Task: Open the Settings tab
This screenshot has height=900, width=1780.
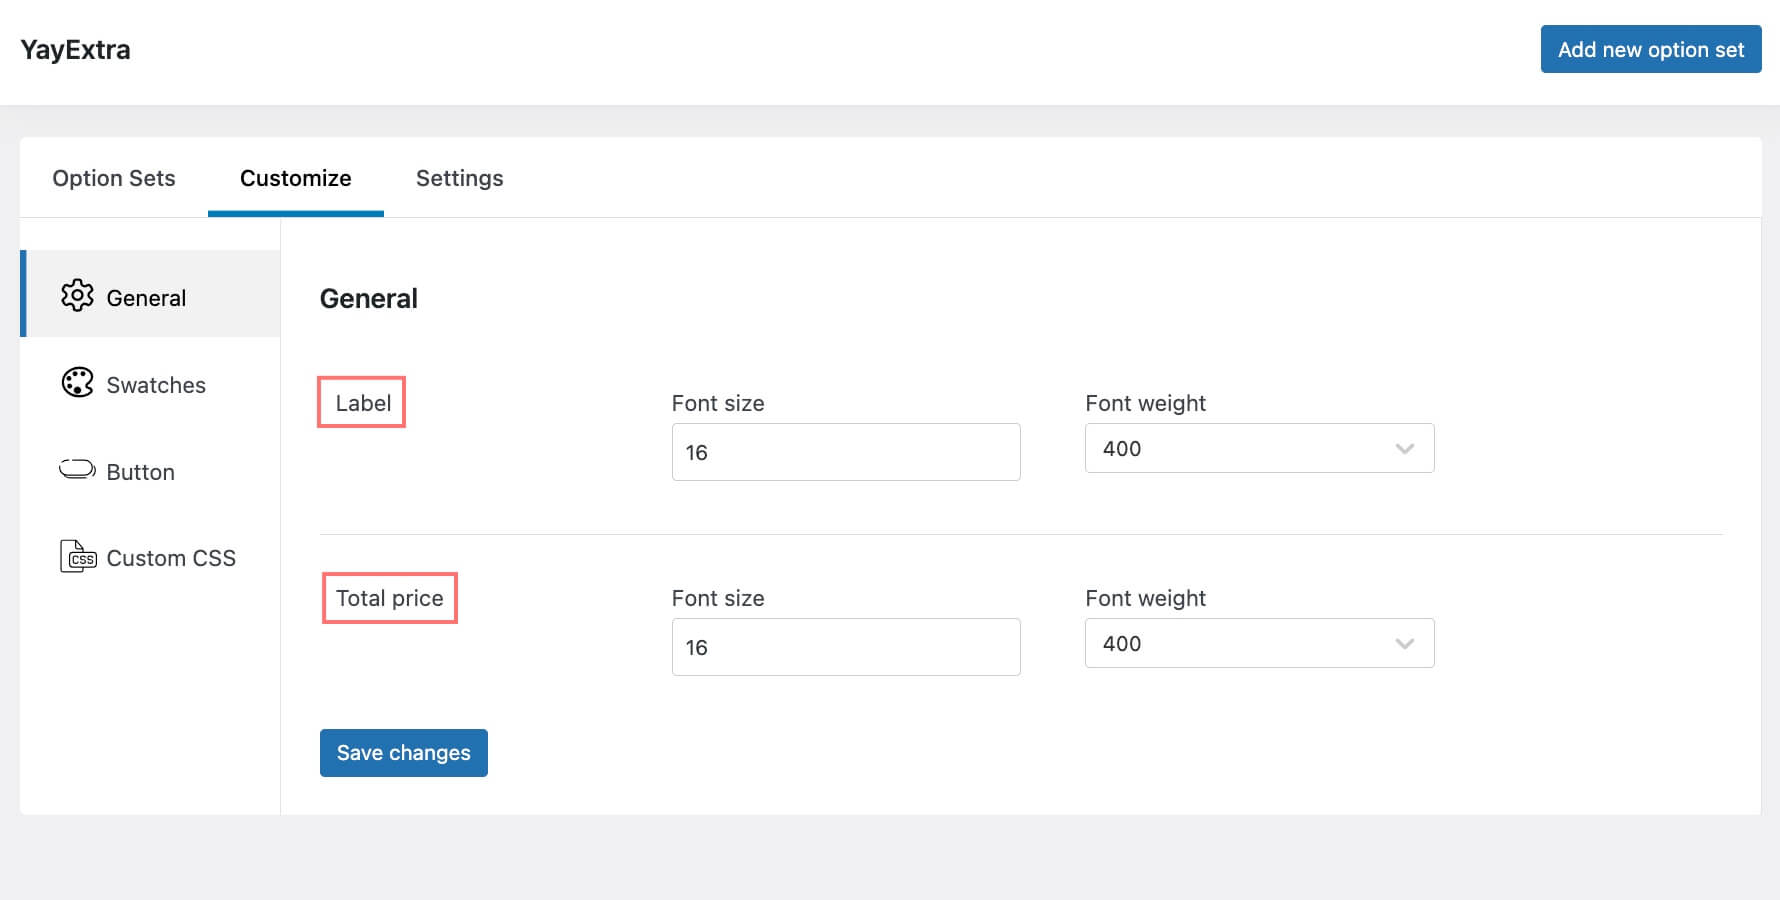Action: coord(459,178)
